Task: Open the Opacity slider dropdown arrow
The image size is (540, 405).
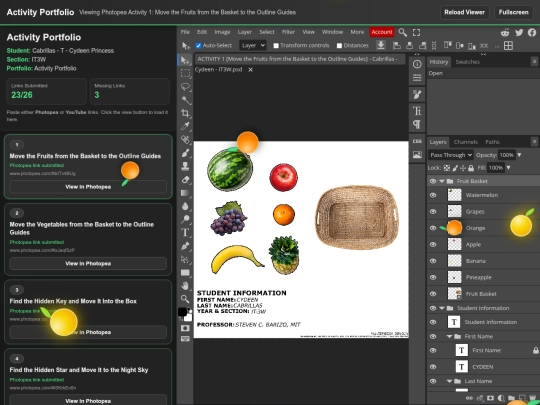Action: (519, 155)
